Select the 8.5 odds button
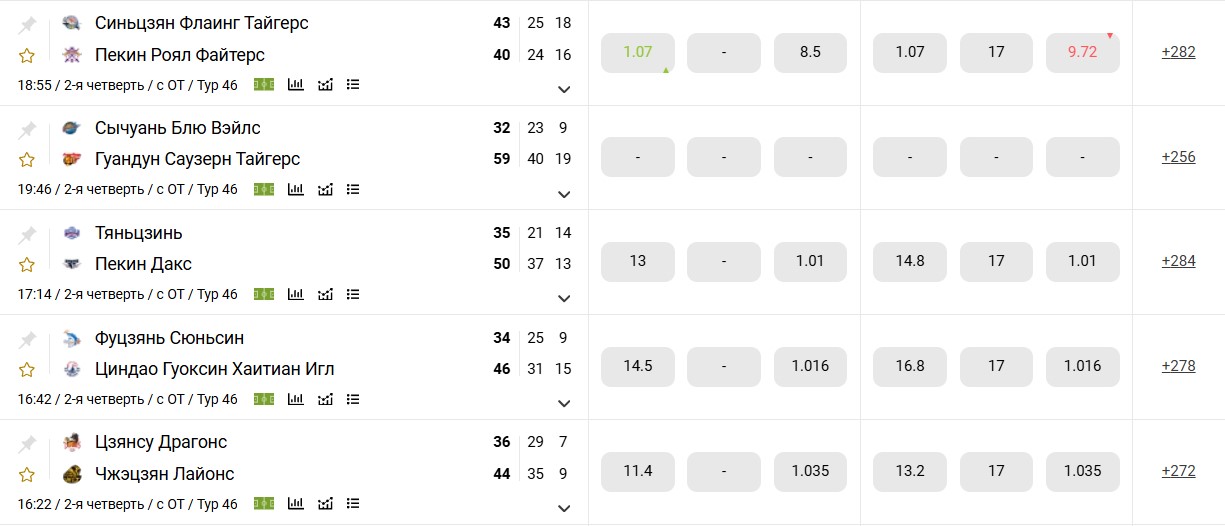Screen dimensions: 1225x526 [x=810, y=52]
